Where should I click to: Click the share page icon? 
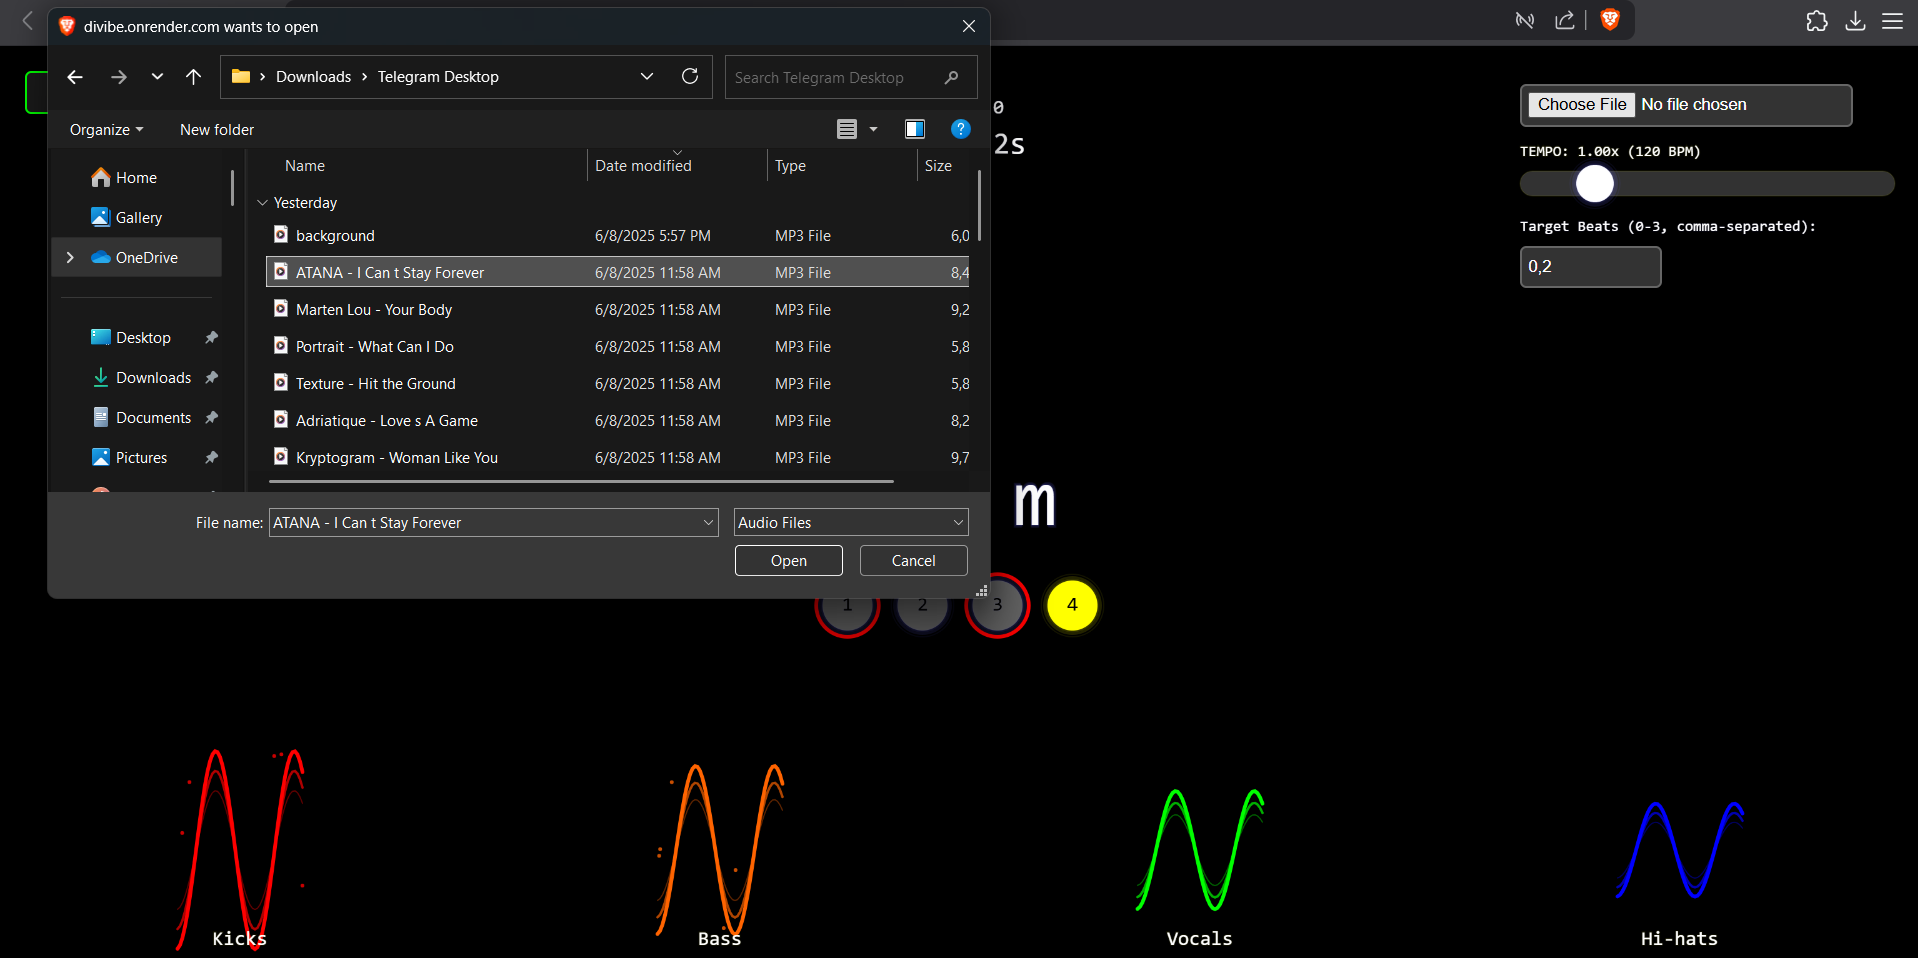point(1565,20)
